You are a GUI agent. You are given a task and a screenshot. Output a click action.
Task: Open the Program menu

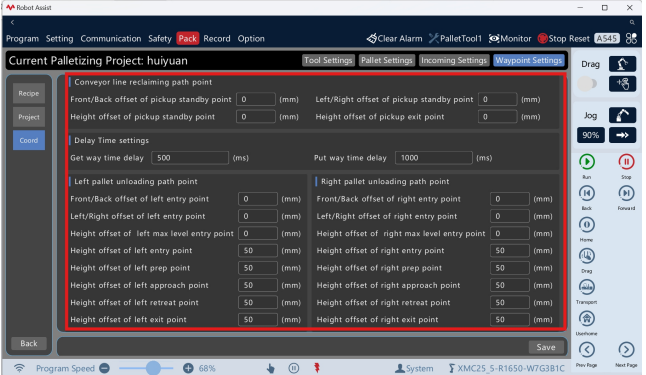pyautogui.click(x=22, y=39)
